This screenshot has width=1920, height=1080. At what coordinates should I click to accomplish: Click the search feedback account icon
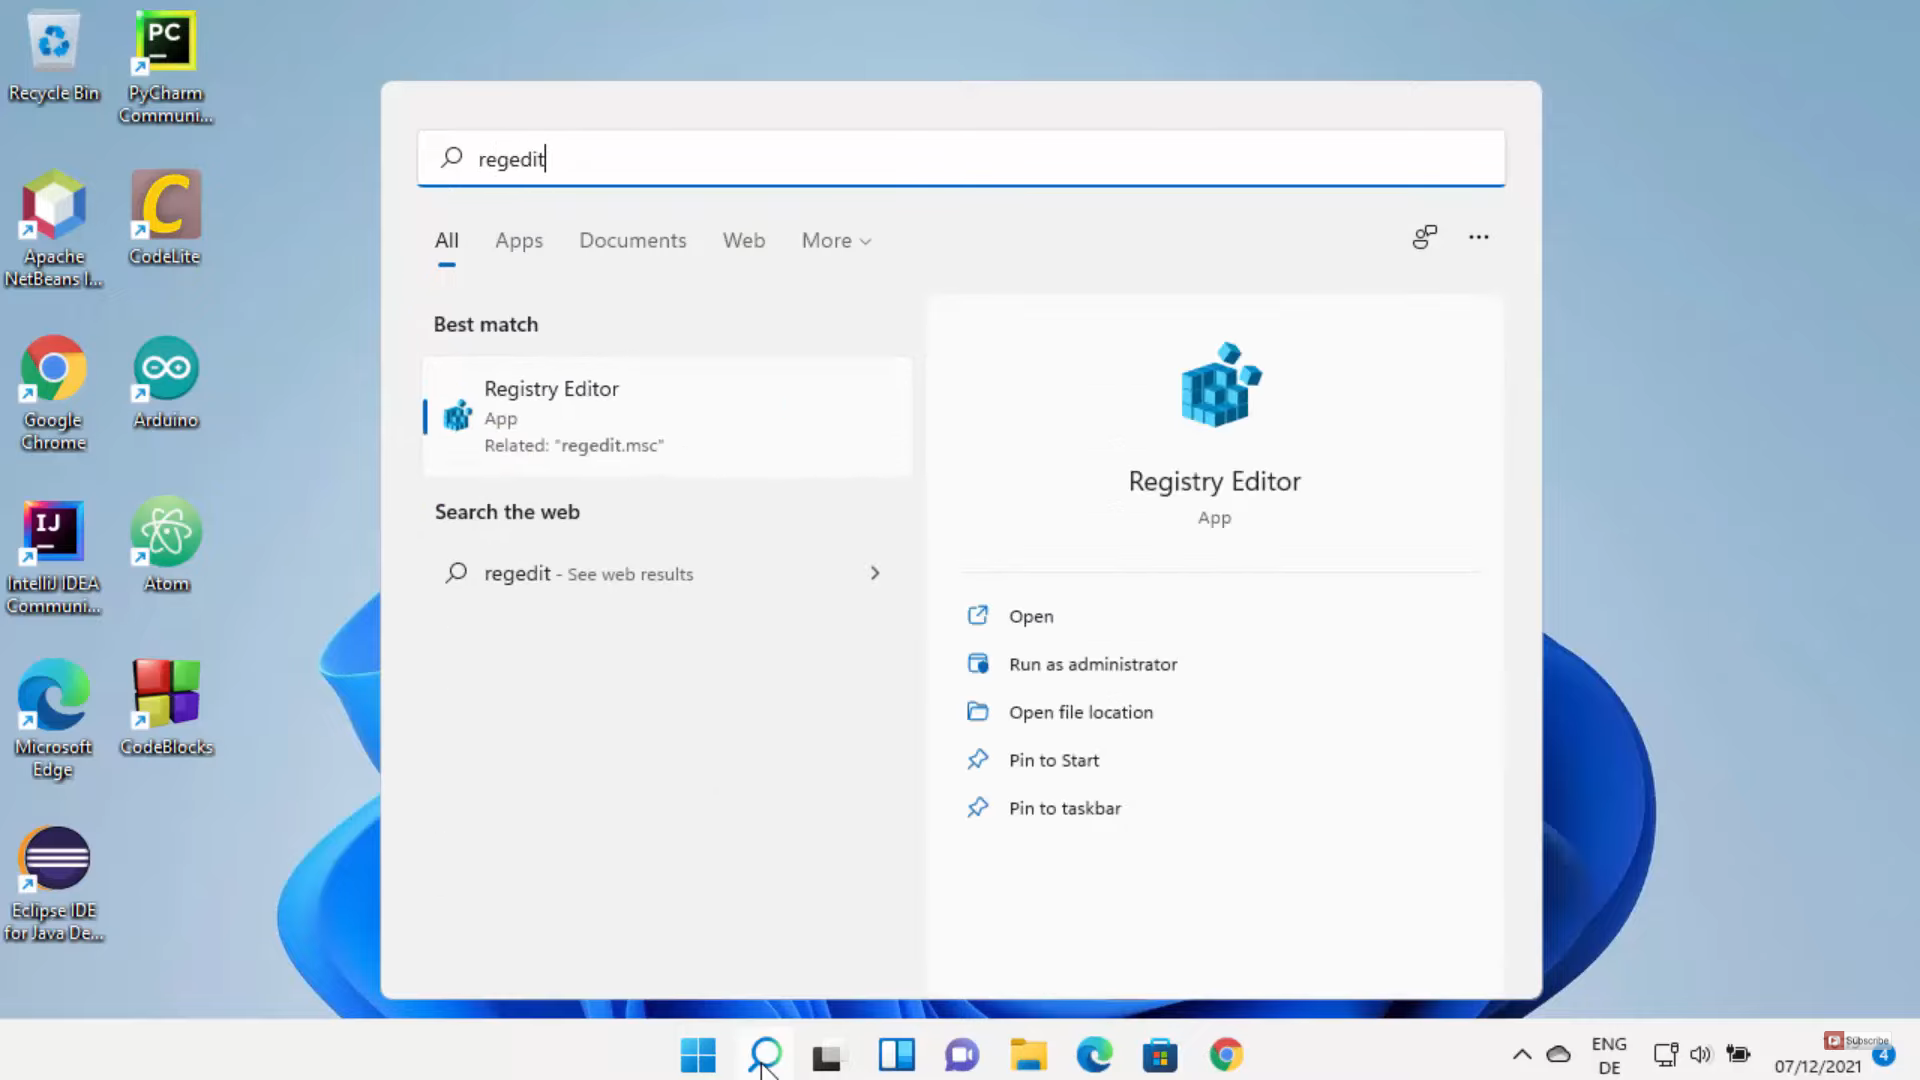[1424, 237]
